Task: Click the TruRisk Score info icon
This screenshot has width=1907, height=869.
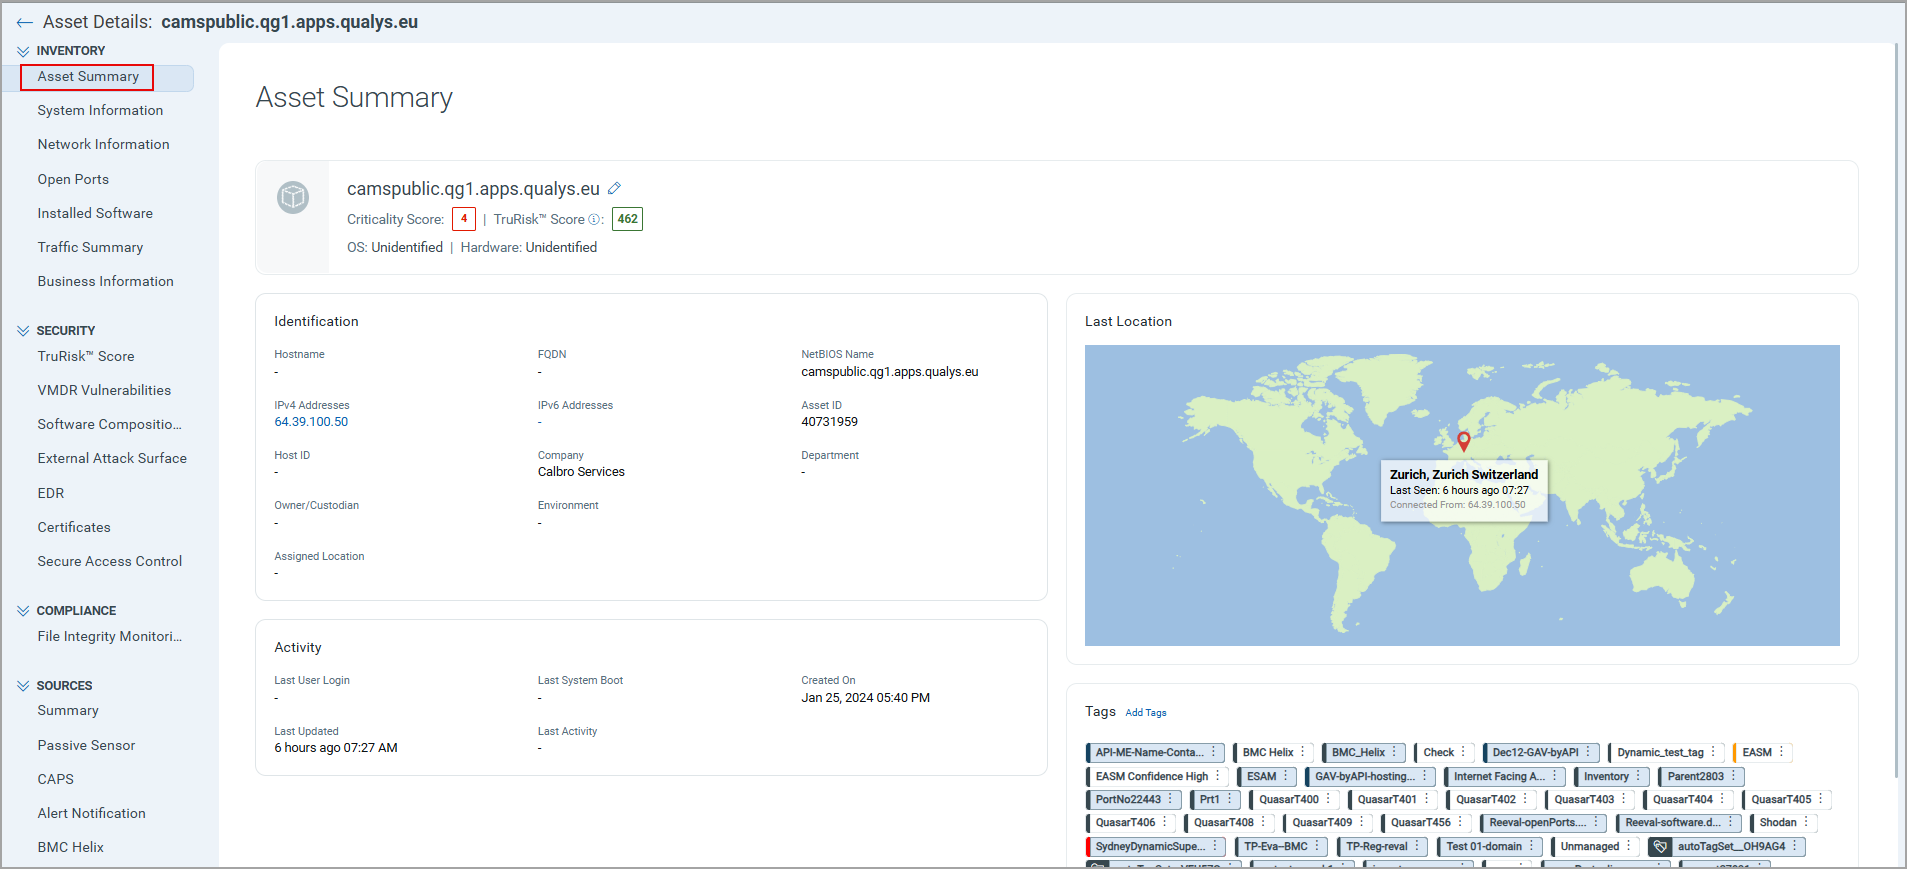Action: (594, 219)
